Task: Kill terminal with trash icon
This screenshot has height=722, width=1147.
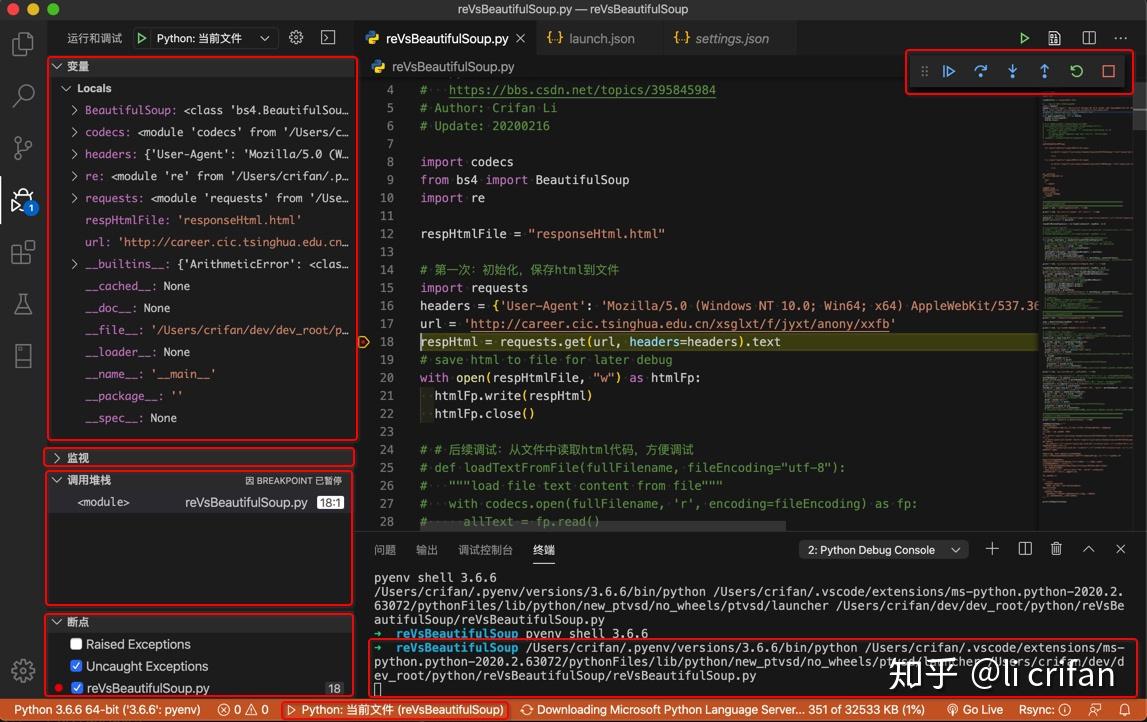Action: pos(1056,549)
